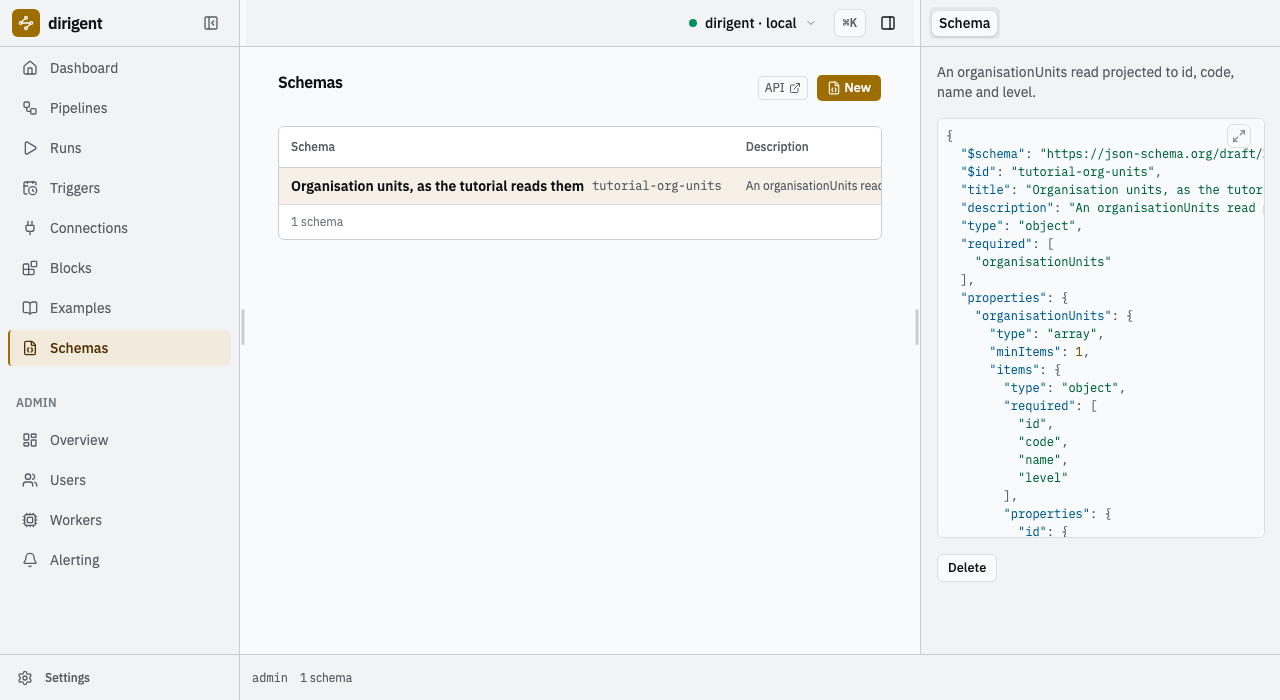Click the Blocks icon in sidebar

(30, 268)
